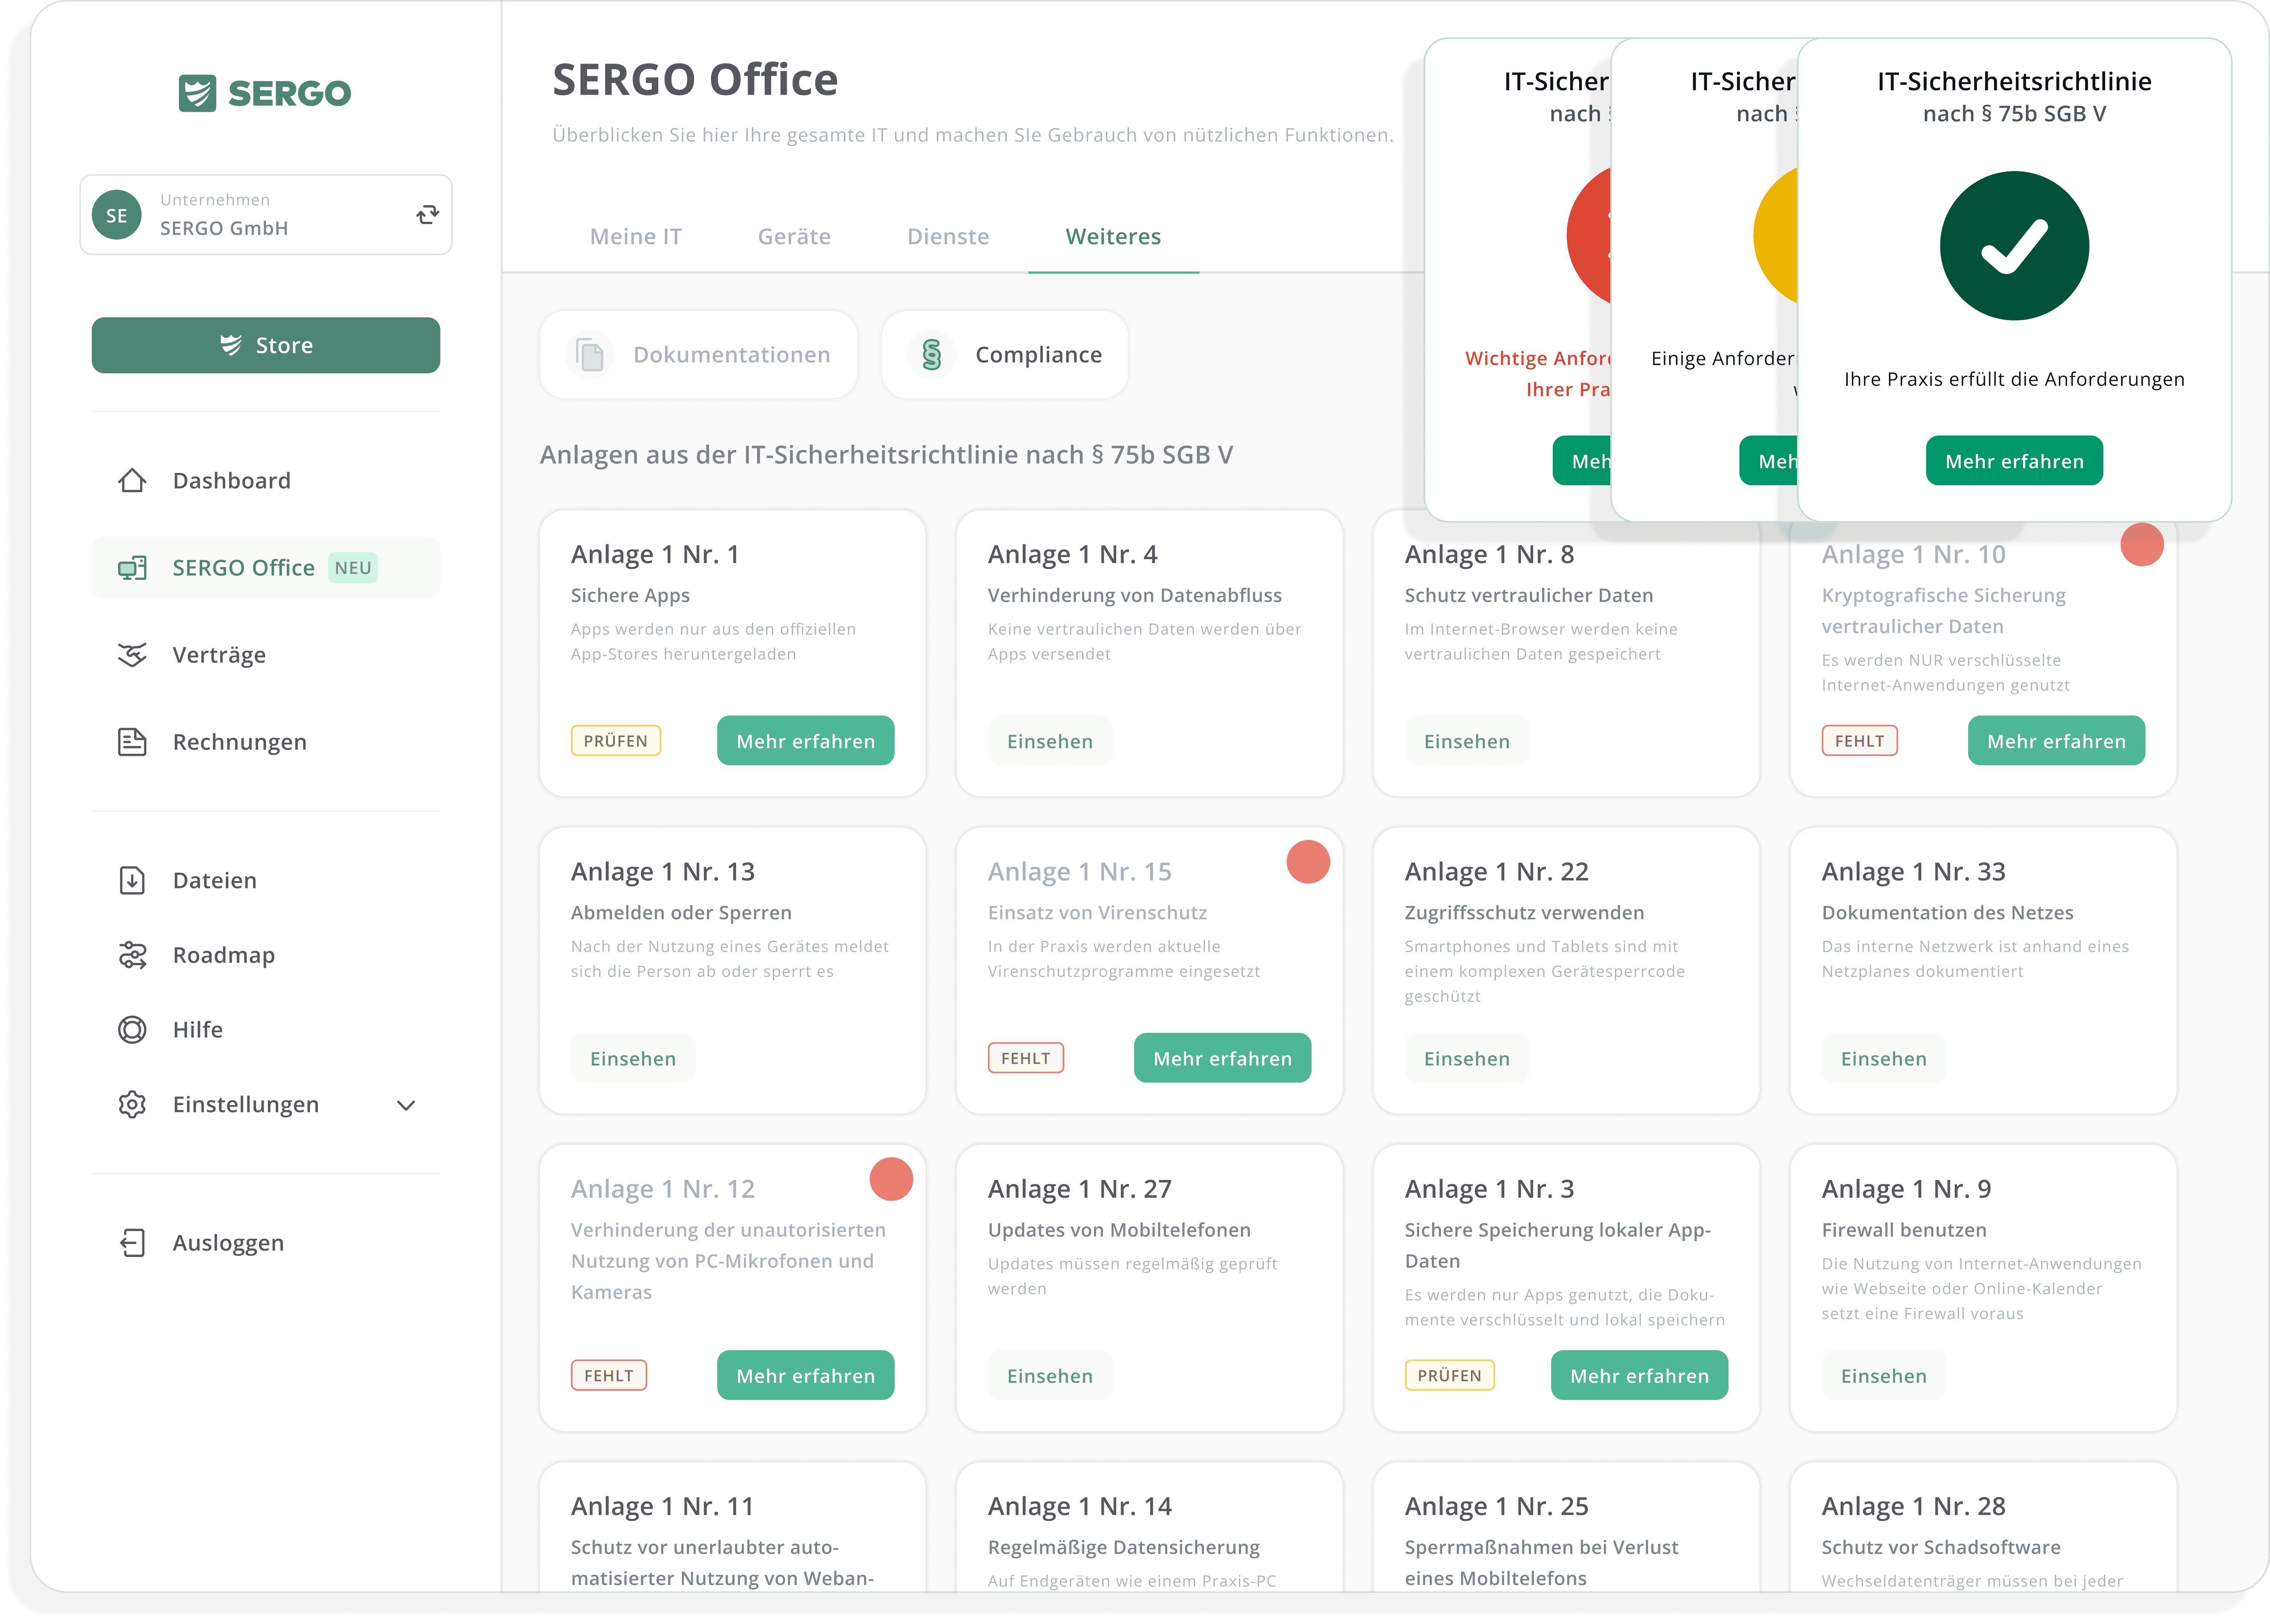Click Mehr erfahren for Anlage 1 Nr. 3
Screen dimensions: 2270x1624
tap(1639, 1376)
